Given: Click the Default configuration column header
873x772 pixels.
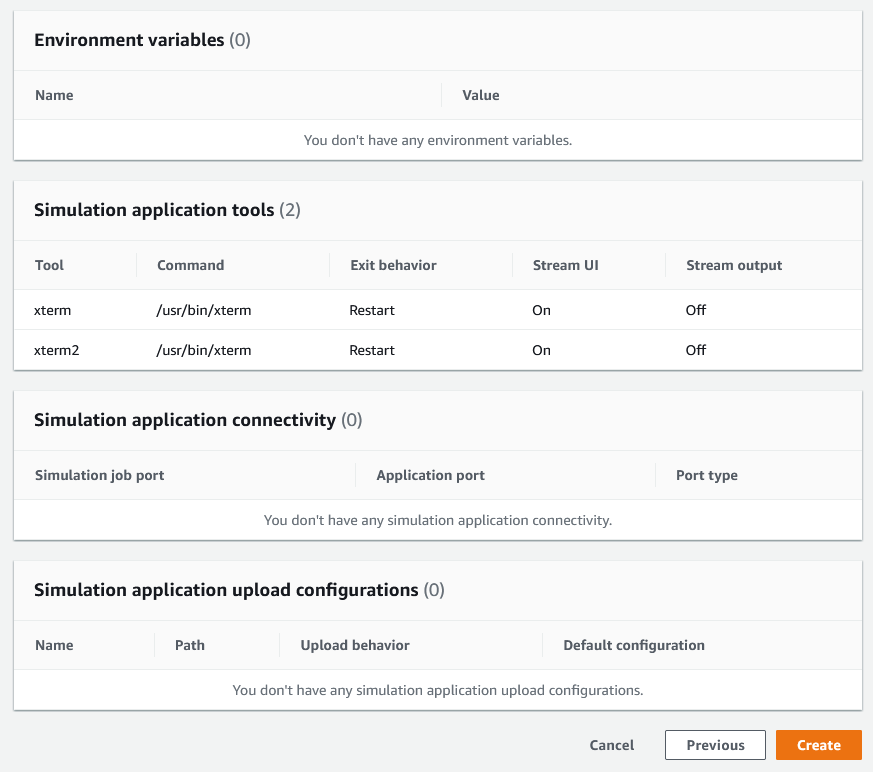Looking at the screenshot, I should tap(633, 645).
